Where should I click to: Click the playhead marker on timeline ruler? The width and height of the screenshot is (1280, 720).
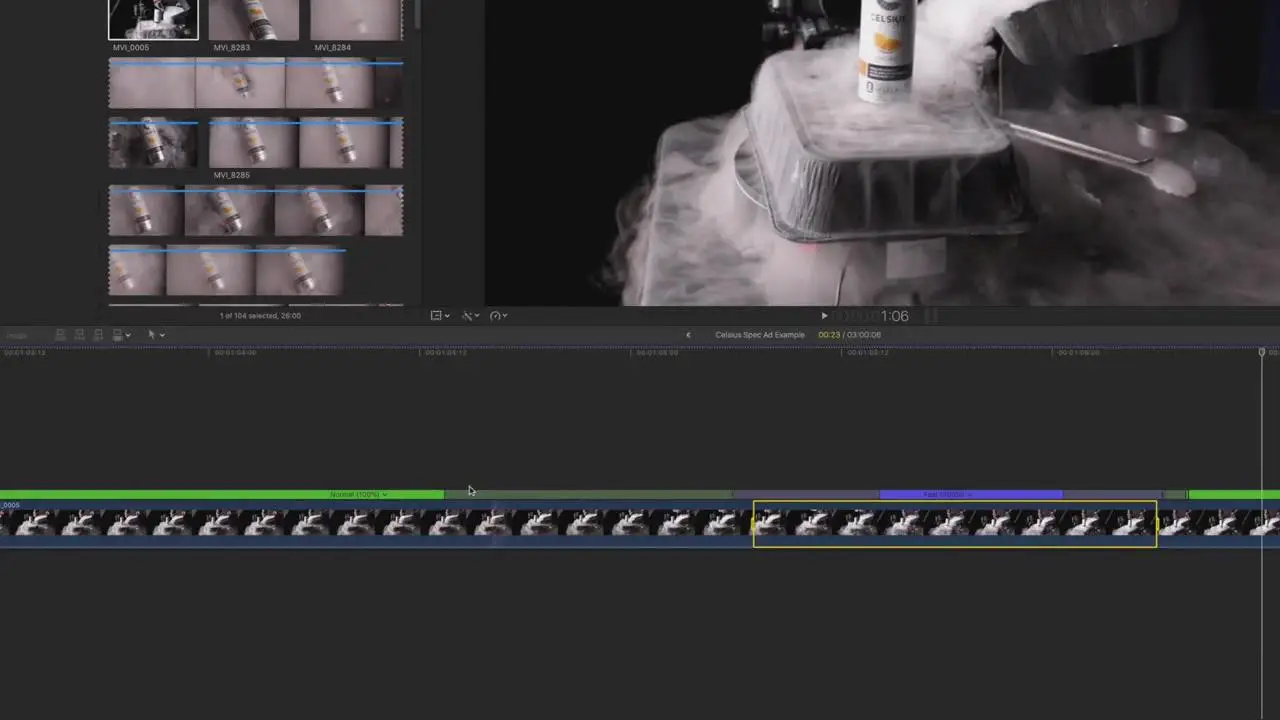coord(1262,352)
